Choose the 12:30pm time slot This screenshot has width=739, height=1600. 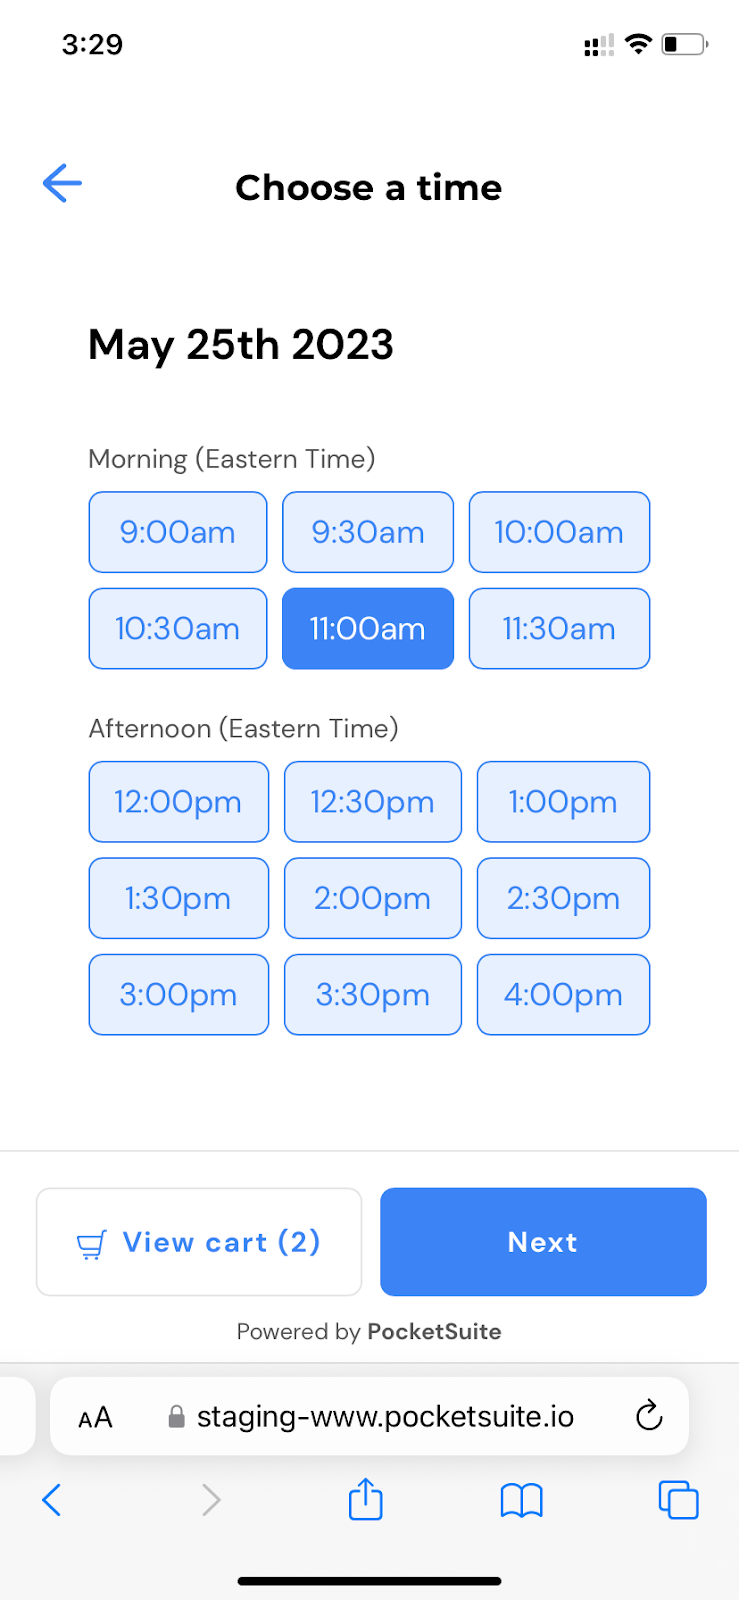(373, 802)
